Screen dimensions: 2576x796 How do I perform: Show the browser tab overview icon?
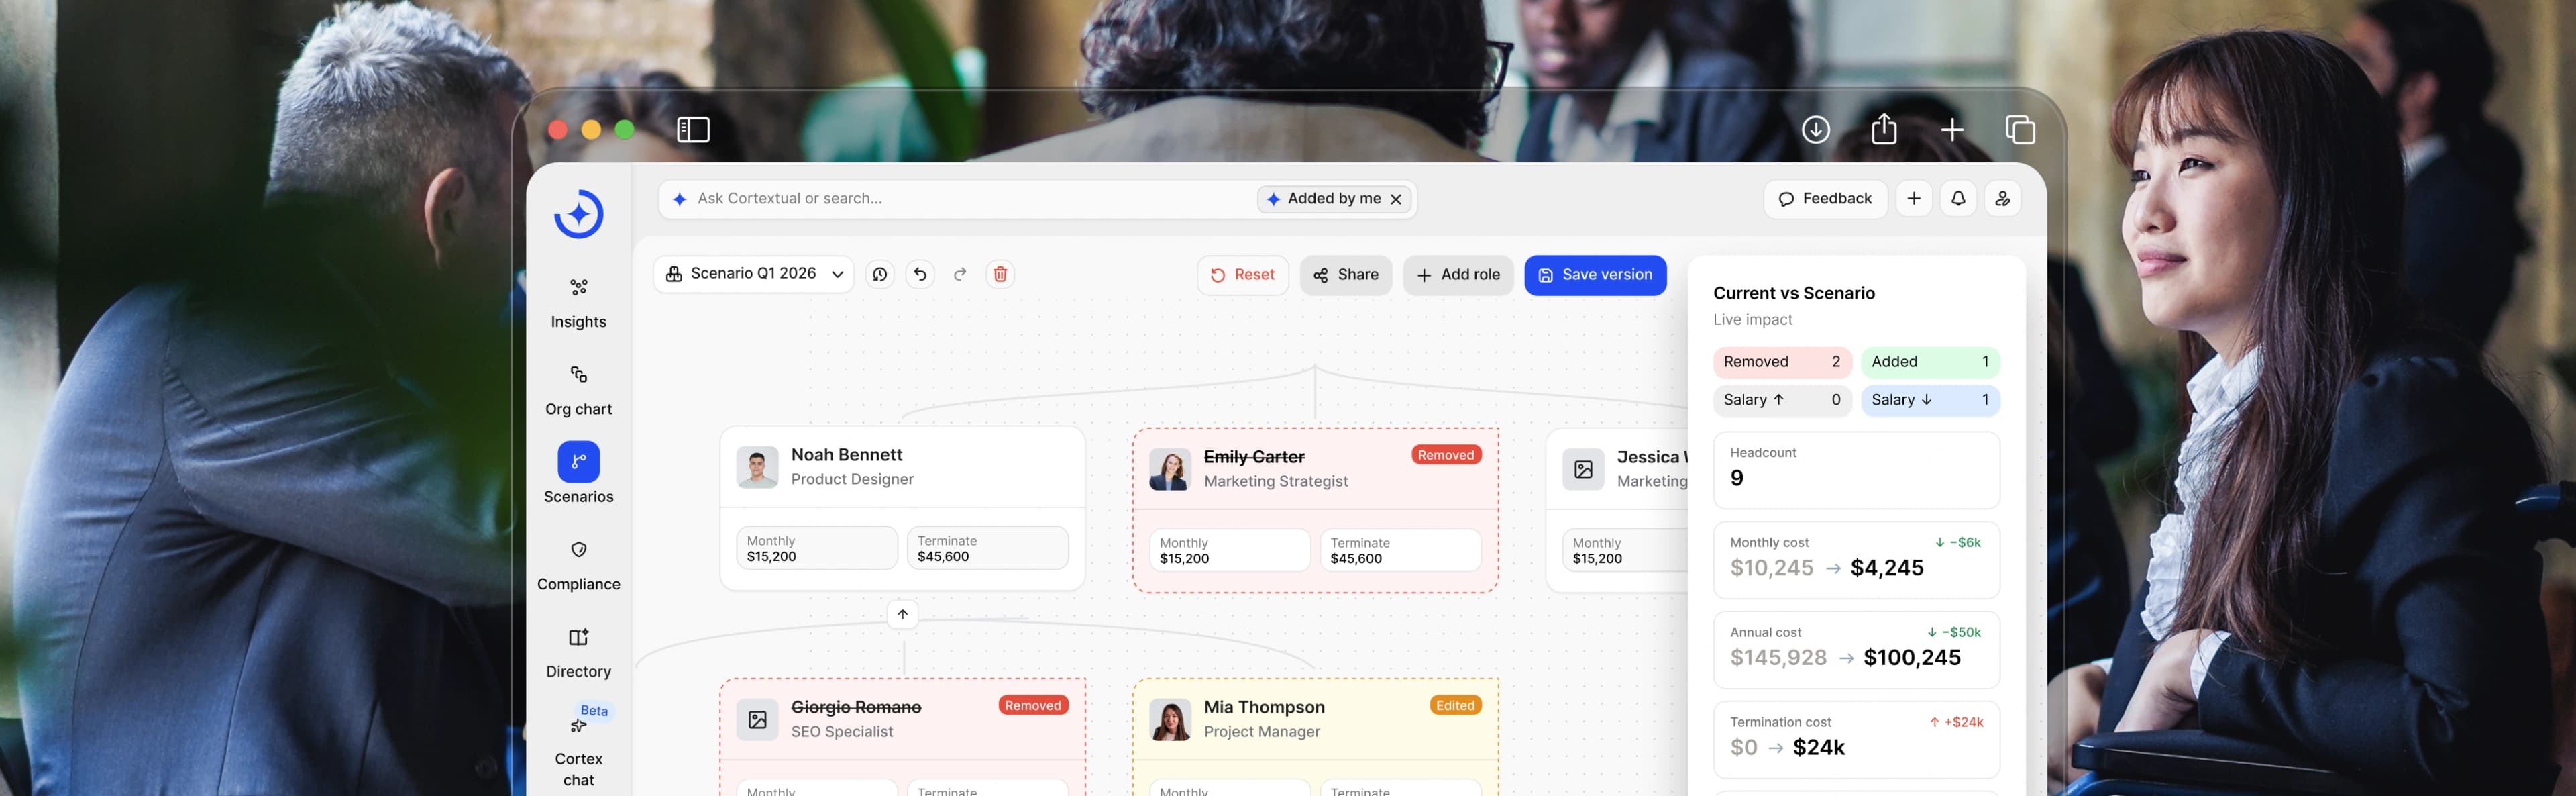click(2020, 130)
